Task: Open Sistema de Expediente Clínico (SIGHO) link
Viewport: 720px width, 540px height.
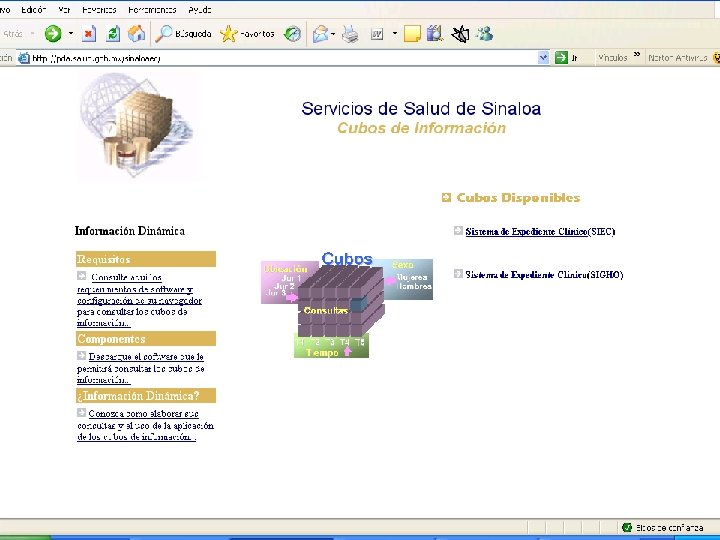Action: (544, 275)
